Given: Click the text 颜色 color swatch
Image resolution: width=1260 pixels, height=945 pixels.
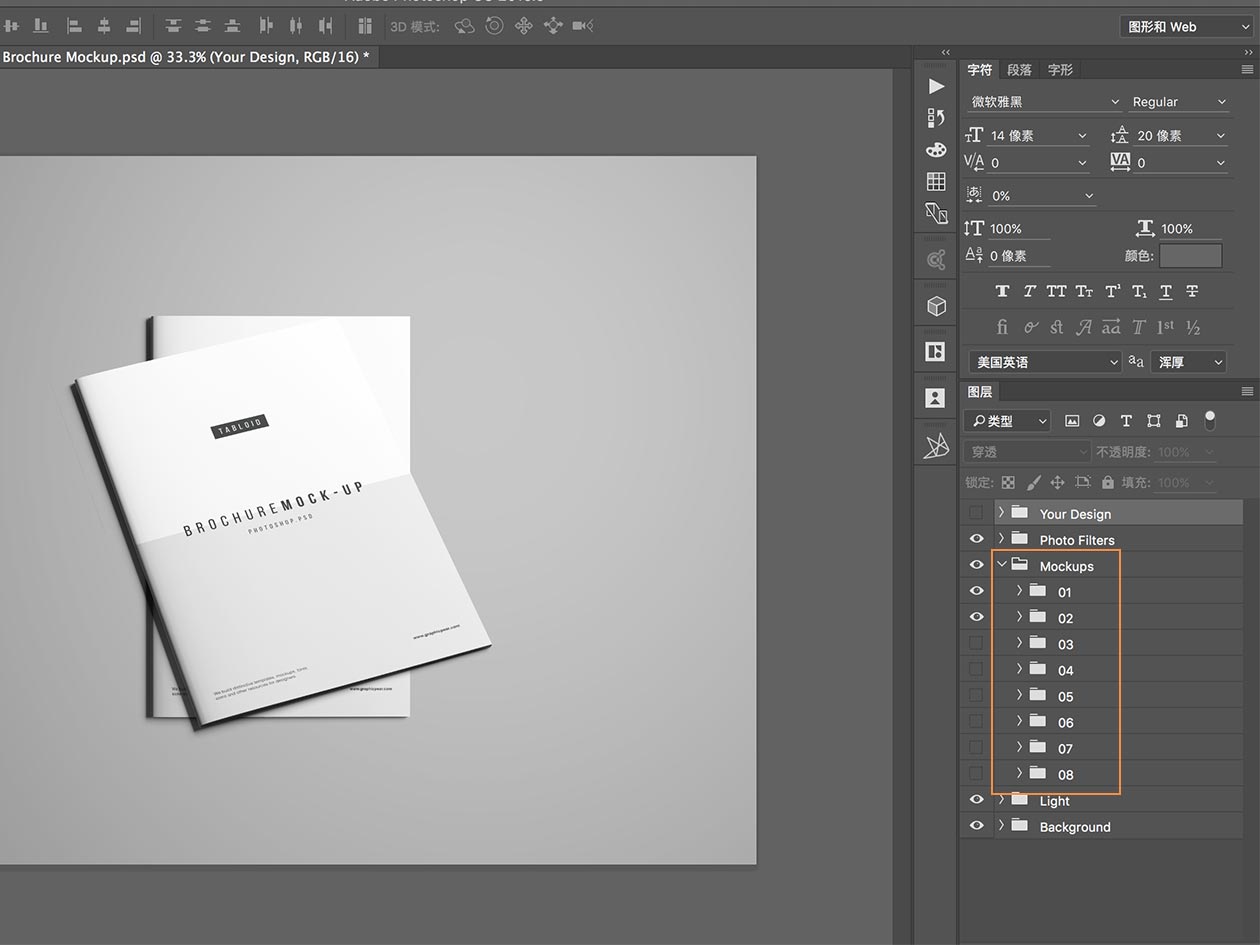Looking at the screenshot, I should (1190, 256).
